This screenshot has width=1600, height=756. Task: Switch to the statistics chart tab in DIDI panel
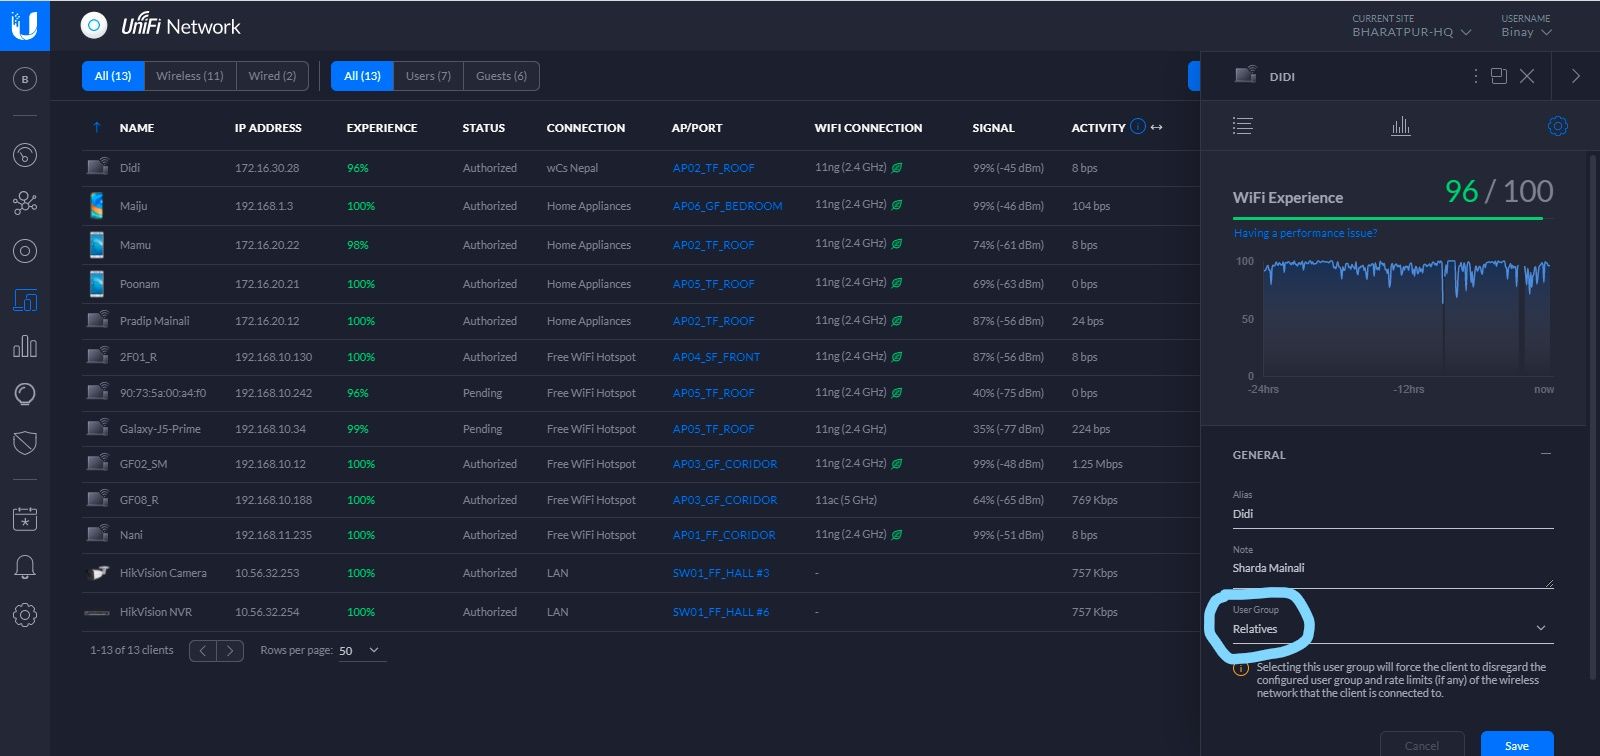[1400, 126]
